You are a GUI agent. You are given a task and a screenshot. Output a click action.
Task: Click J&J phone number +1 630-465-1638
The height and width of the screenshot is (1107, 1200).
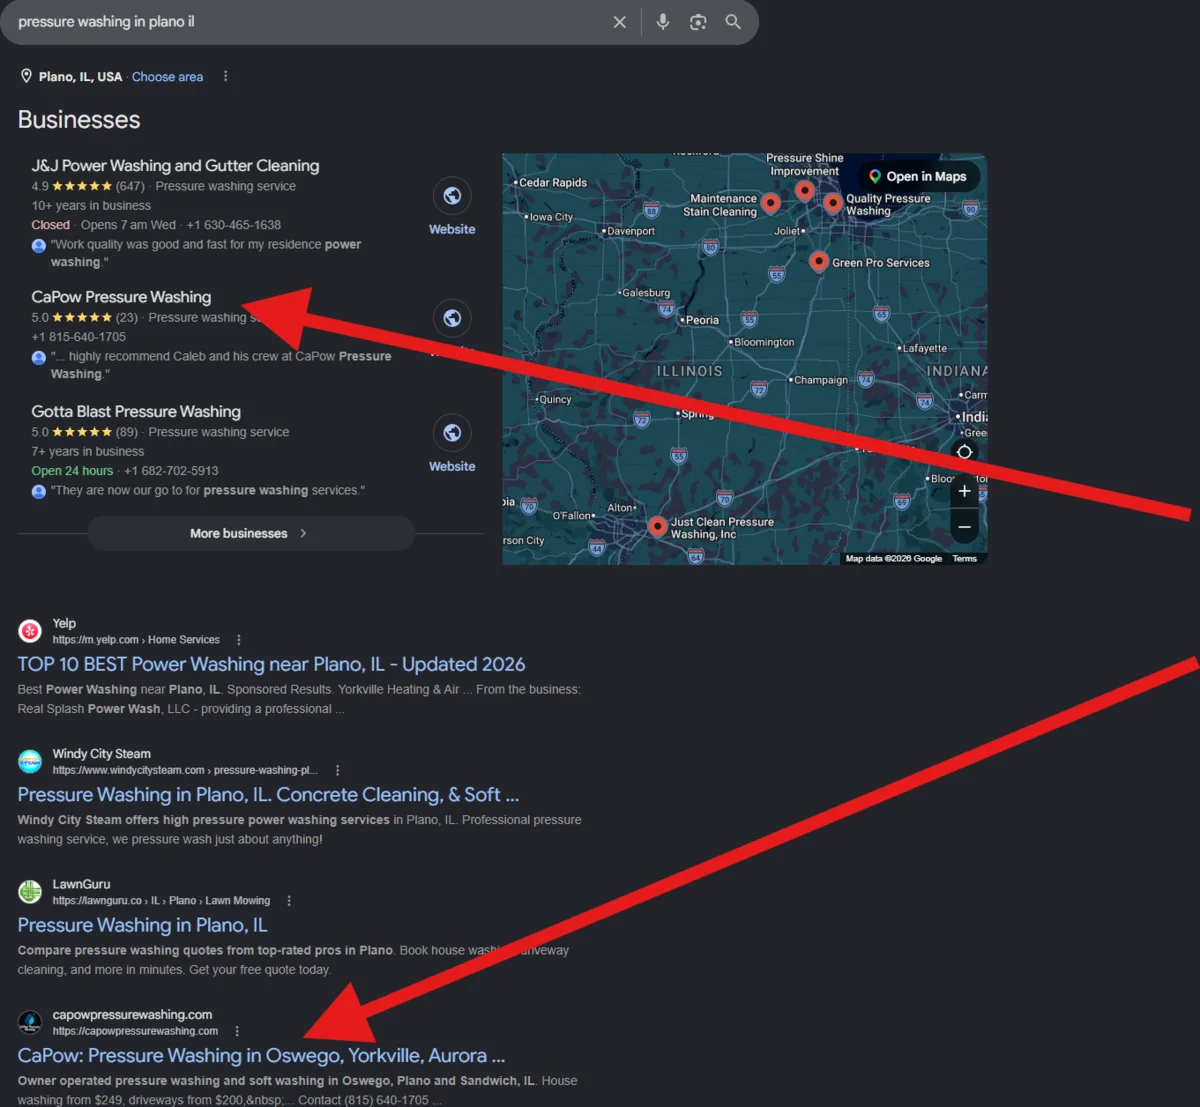click(x=233, y=225)
